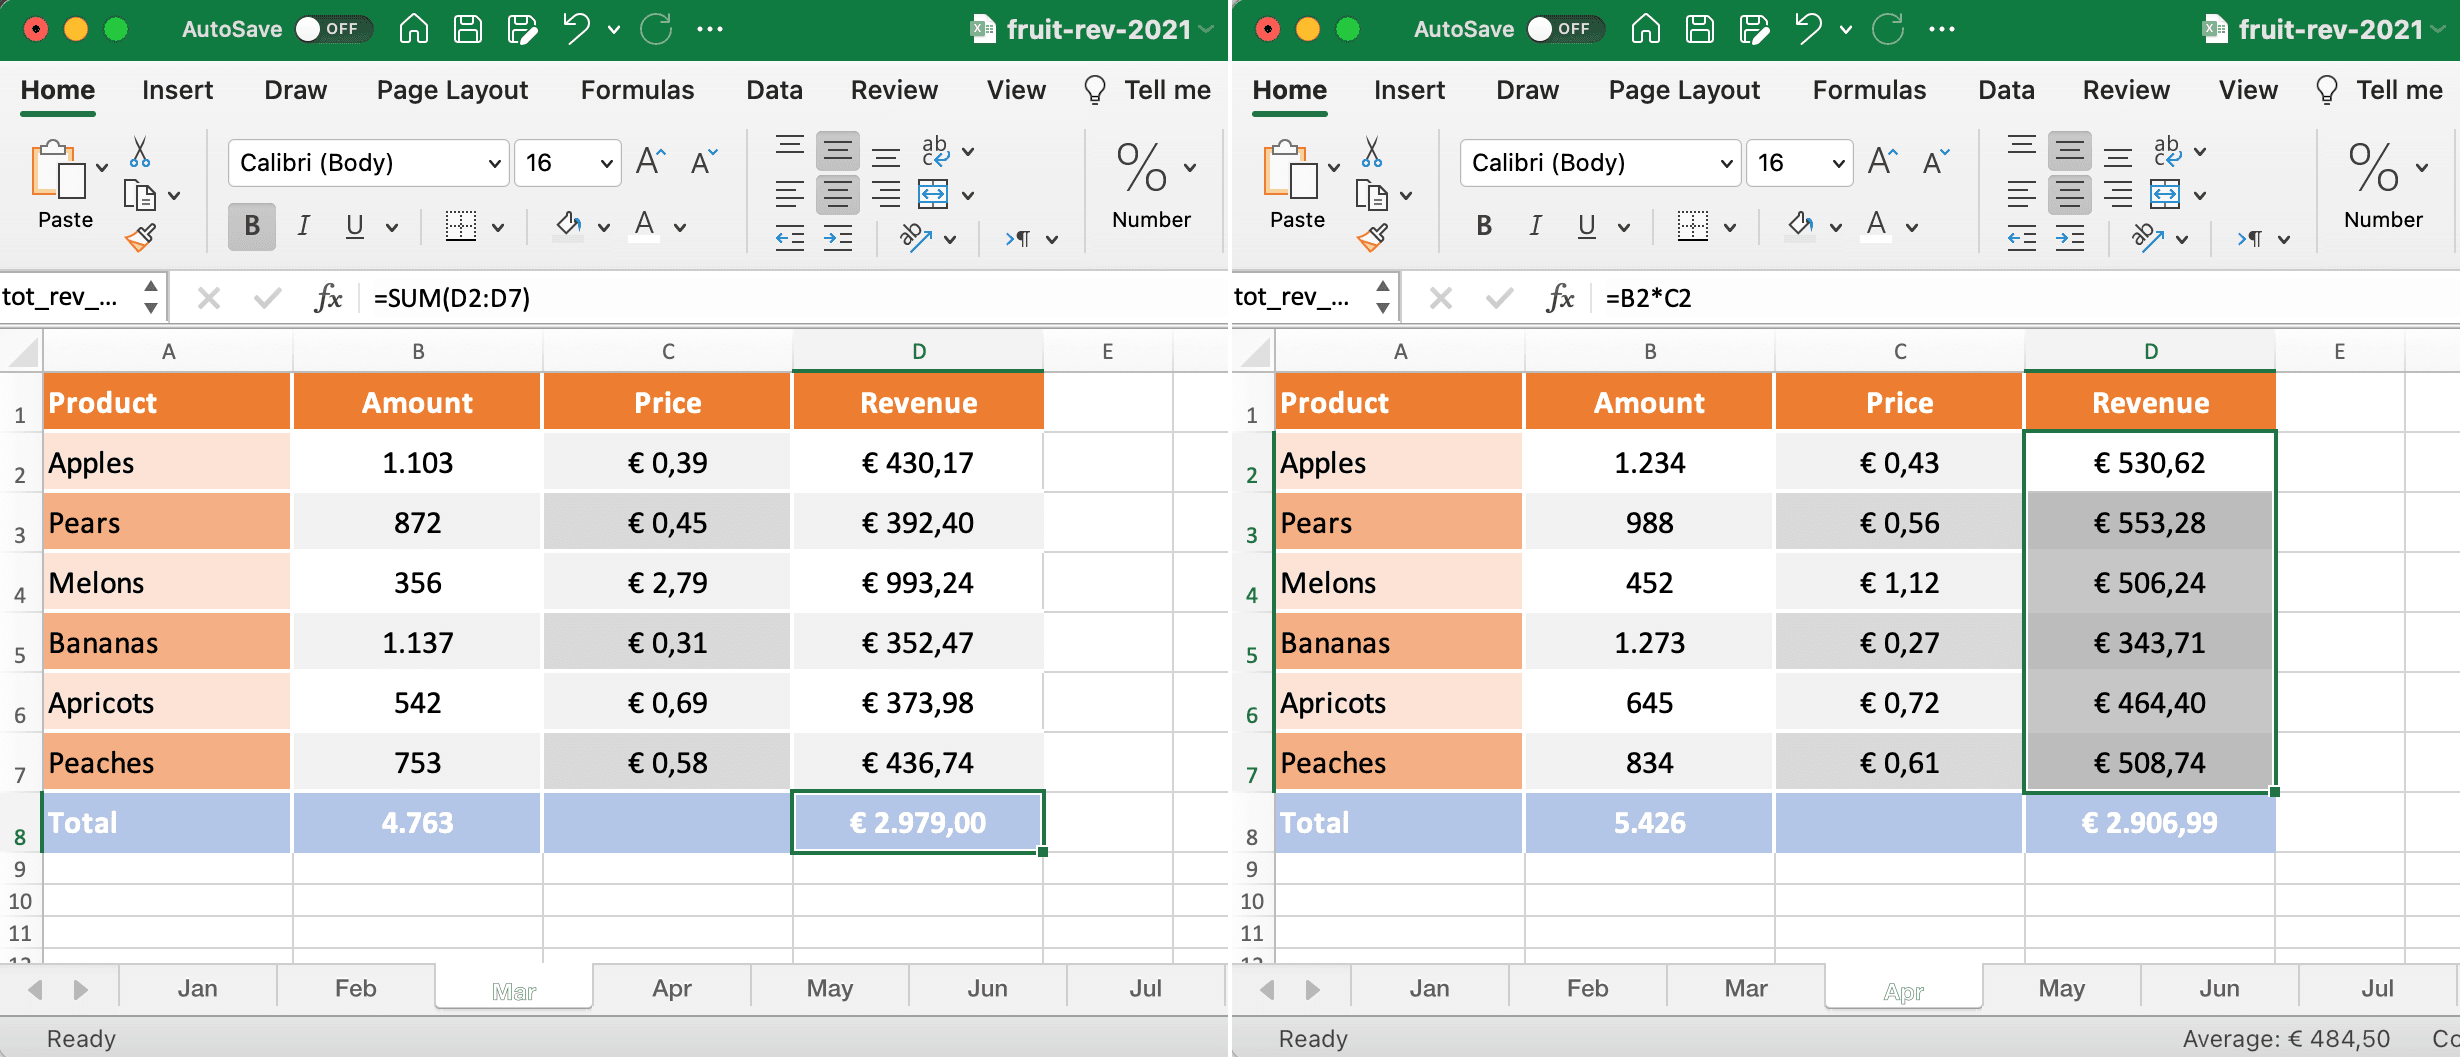
Task: Click the Tell me search option
Action: tap(1148, 90)
